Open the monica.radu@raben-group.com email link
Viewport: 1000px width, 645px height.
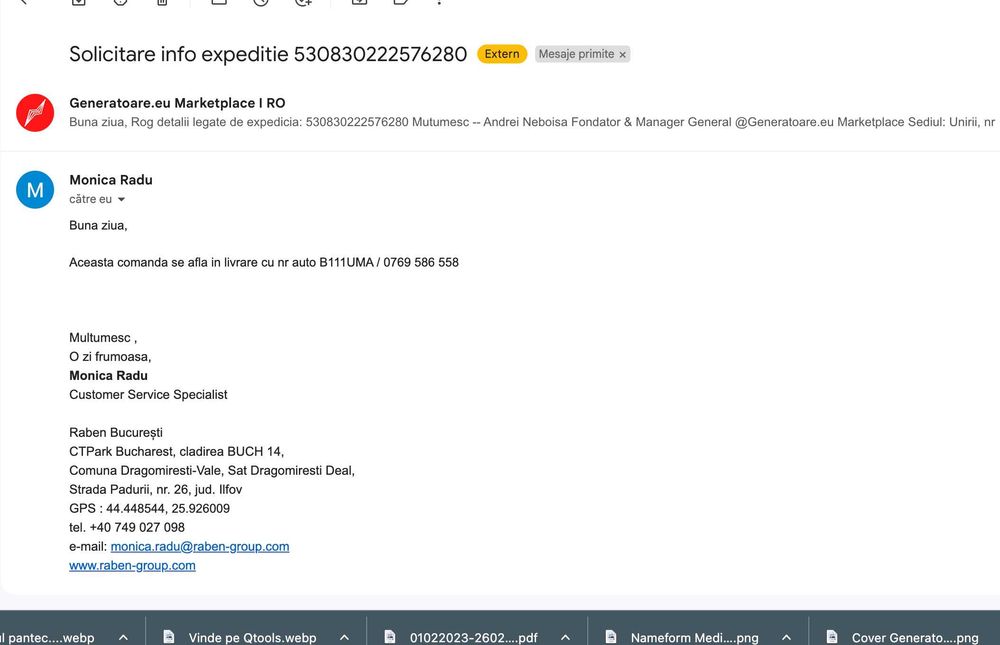pos(200,547)
